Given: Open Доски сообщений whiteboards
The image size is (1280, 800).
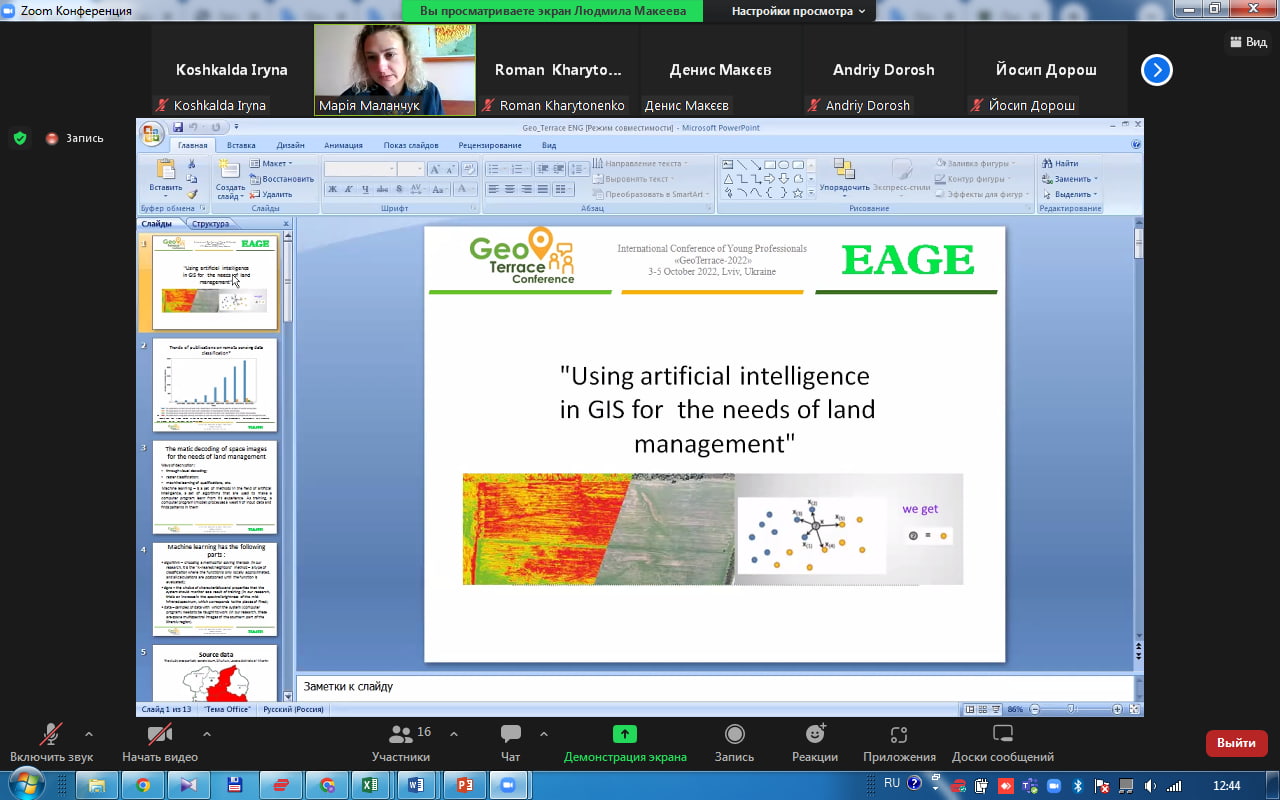Looking at the screenshot, I should pyautogui.click(x=1003, y=743).
